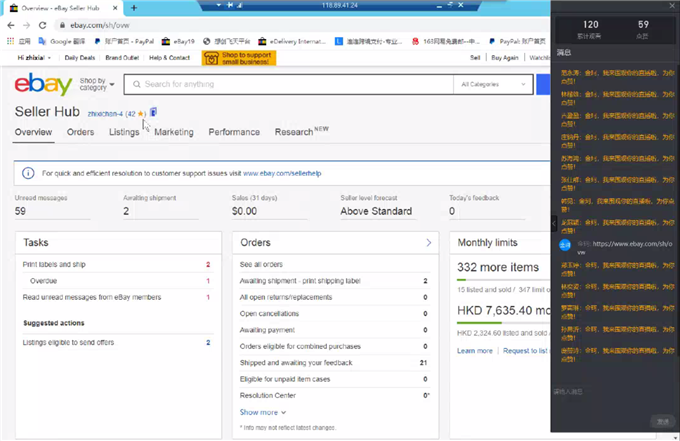The image size is (680, 441).
Task: Expand Show more in Orders
Action: click(x=263, y=412)
